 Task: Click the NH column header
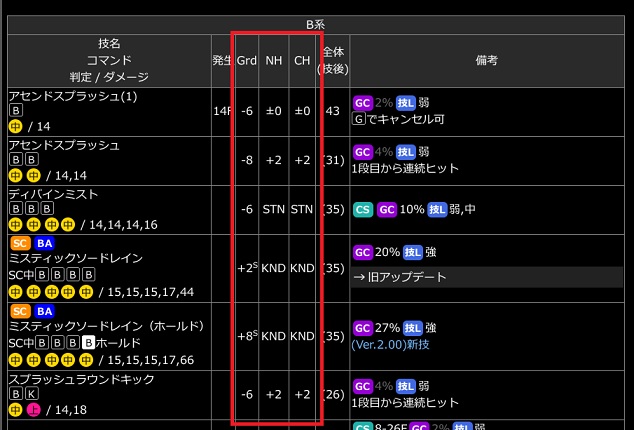point(274,60)
